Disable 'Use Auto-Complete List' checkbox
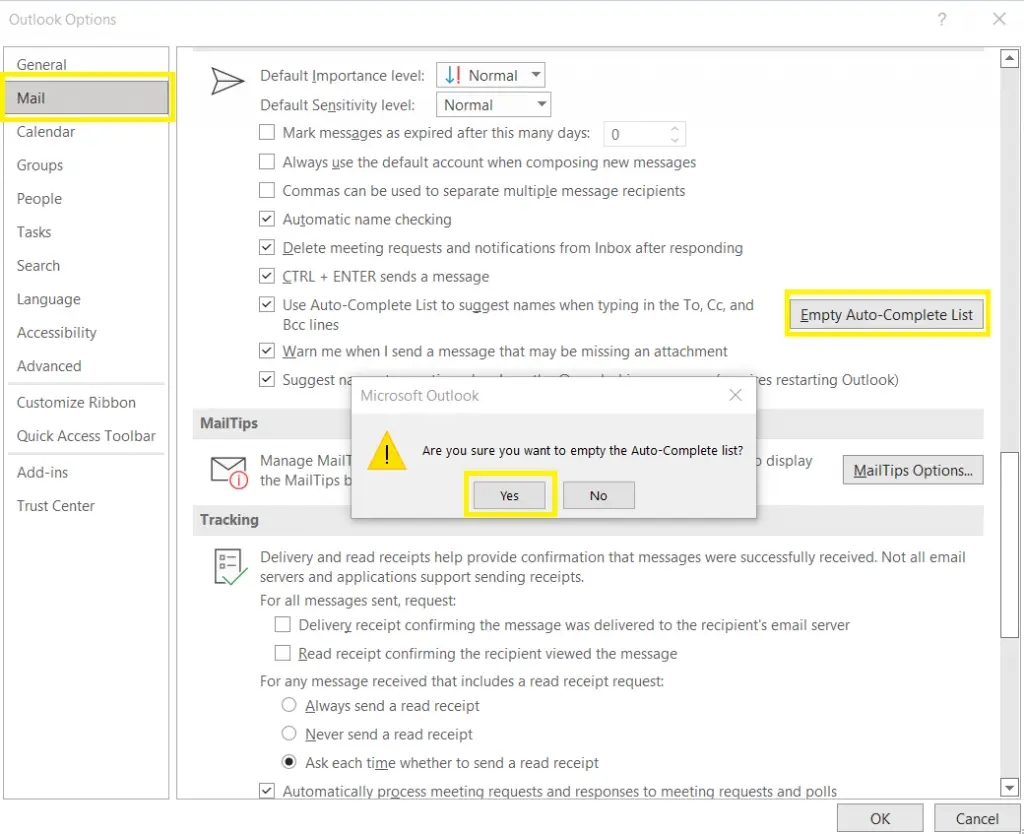Screen dimensions: 1024x834 [x=266, y=304]
